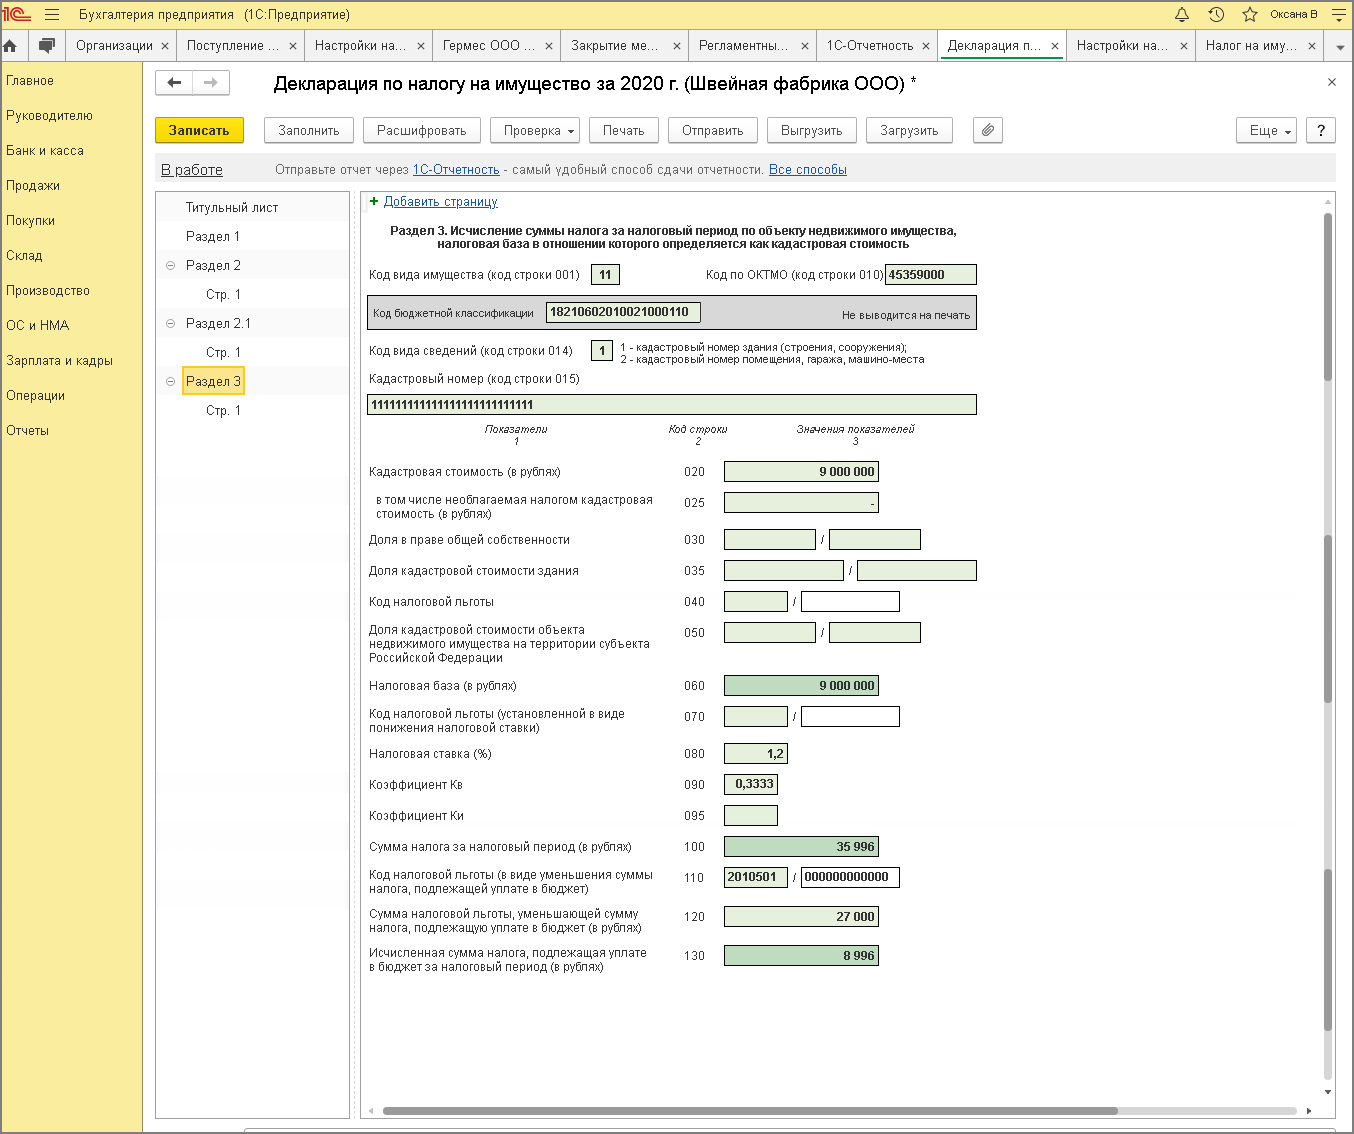1354x1134 pixels.
Task: Click the empty Коэффициент Ки field 095
Action: (751, 815)
